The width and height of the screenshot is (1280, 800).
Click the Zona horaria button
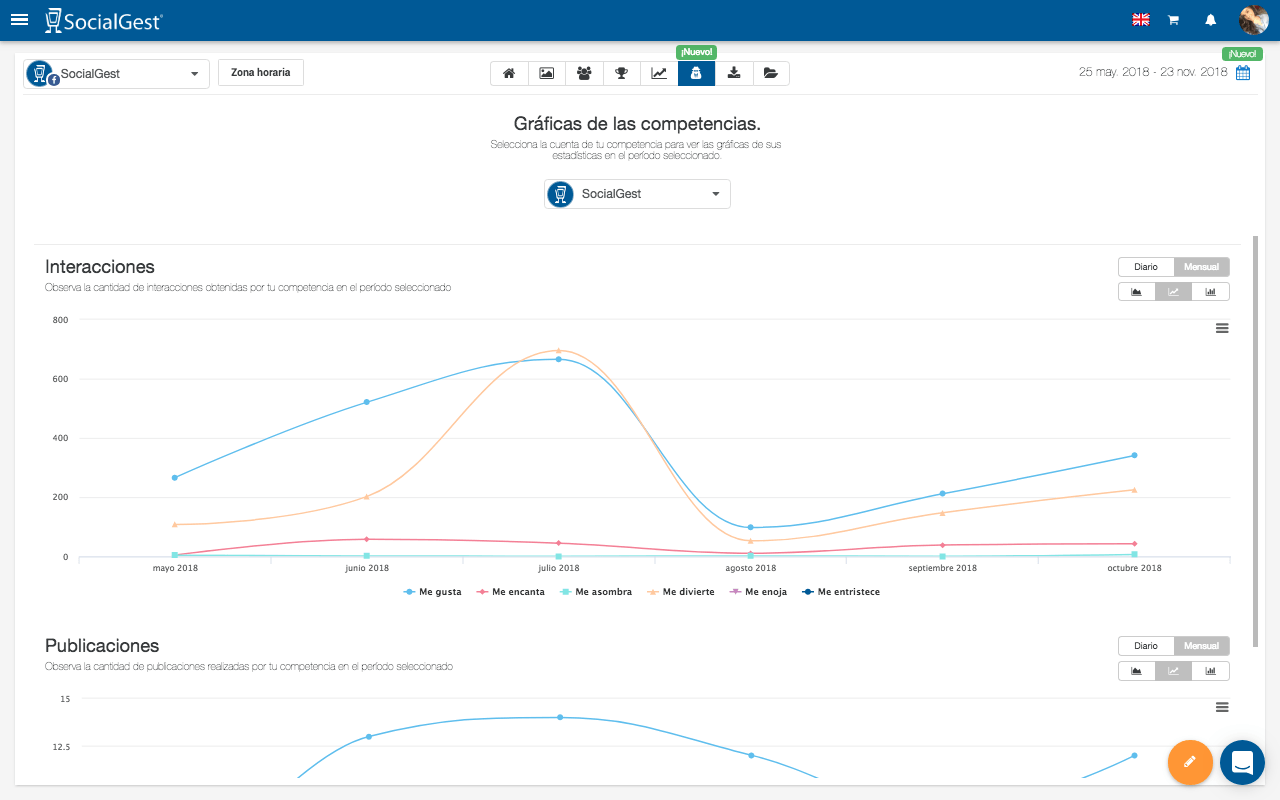(x=261, y=73)
